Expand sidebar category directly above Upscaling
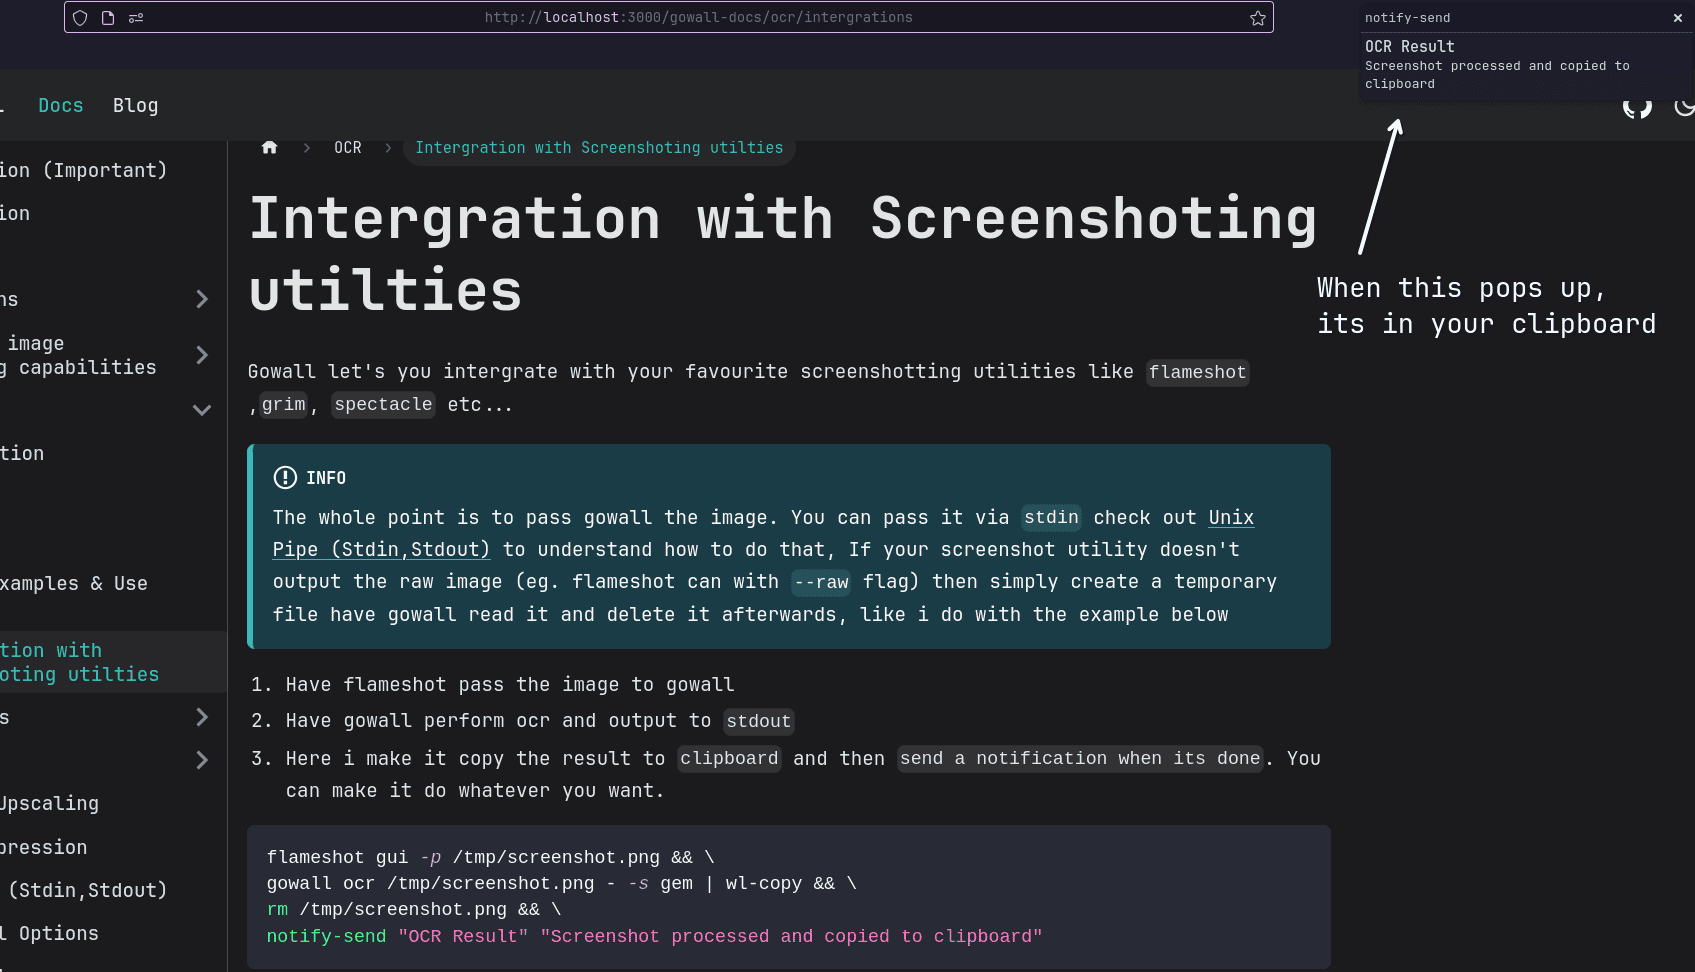Screen dimensions: 1695x972 point(202,760)
